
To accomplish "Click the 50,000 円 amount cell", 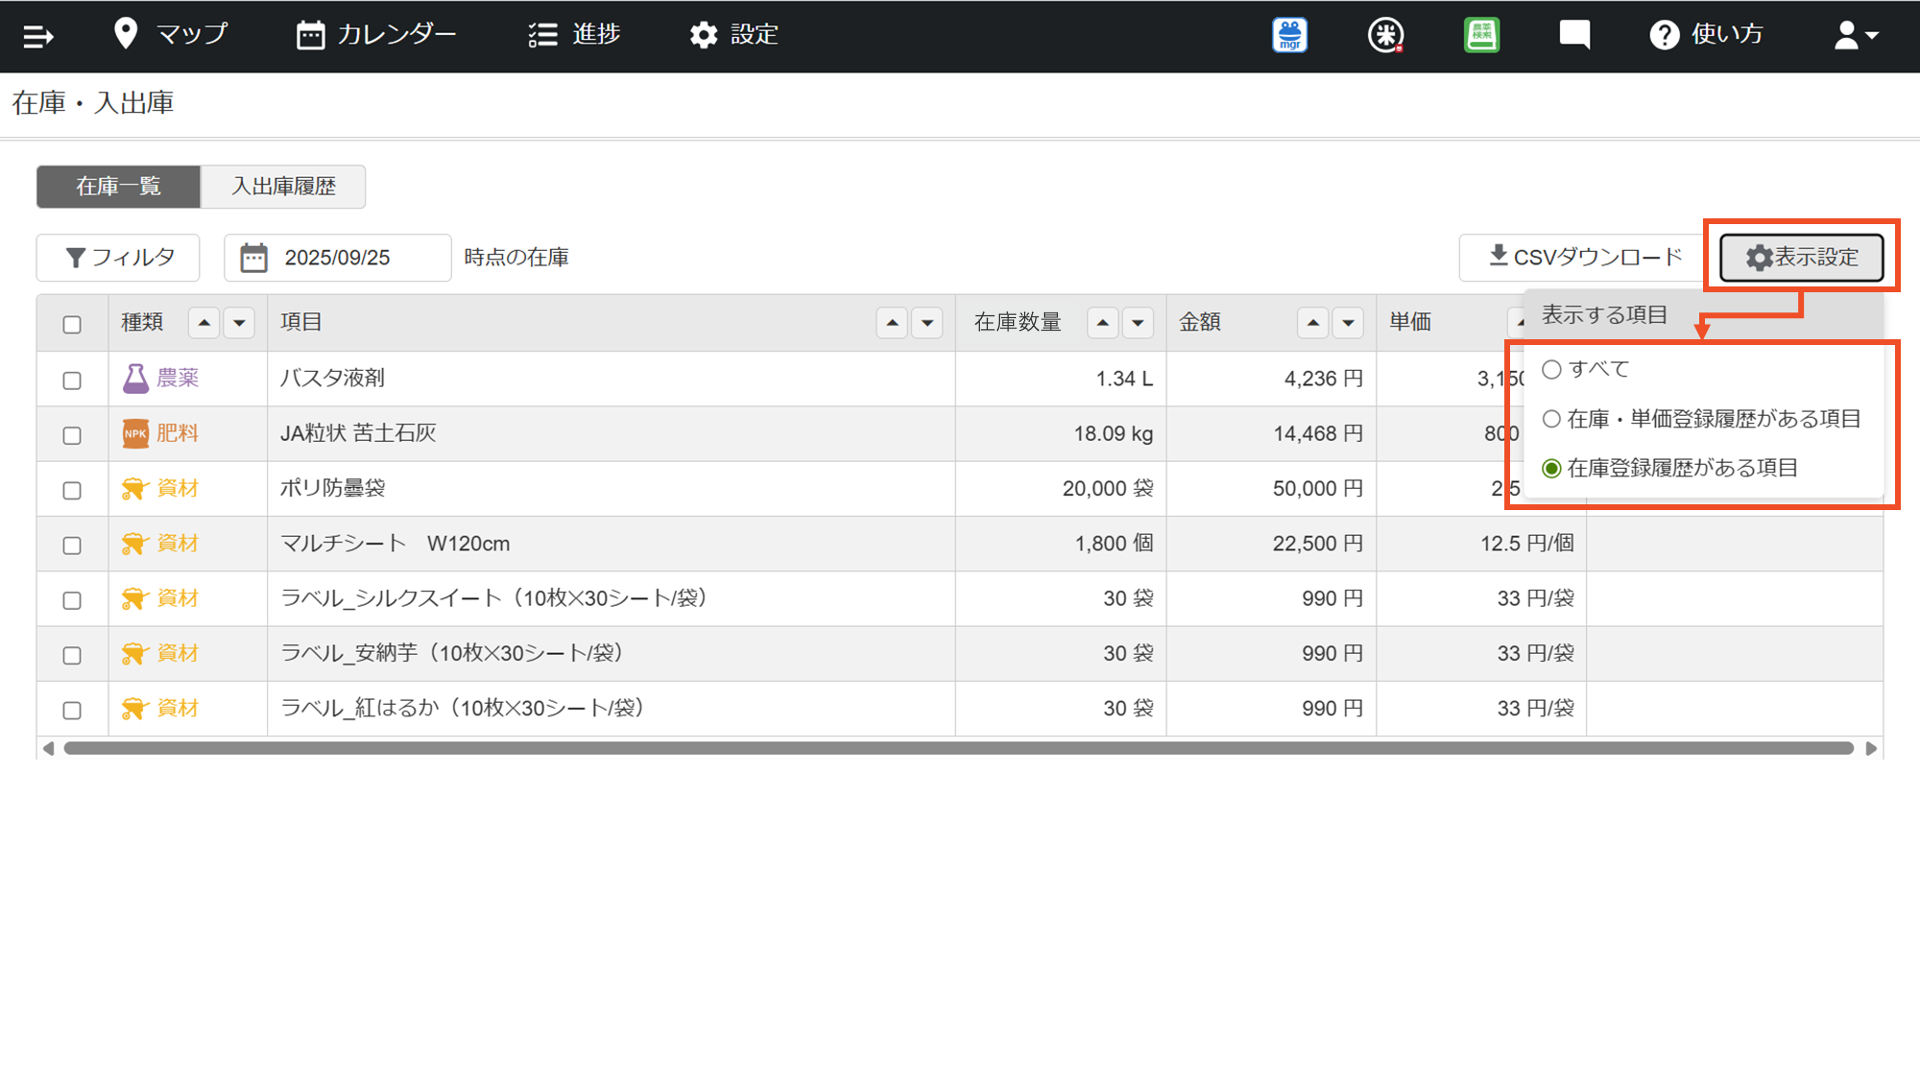I will point(1271,489).
